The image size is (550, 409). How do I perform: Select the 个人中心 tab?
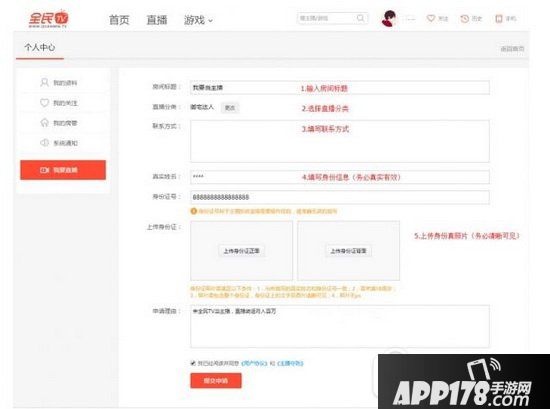40,47
